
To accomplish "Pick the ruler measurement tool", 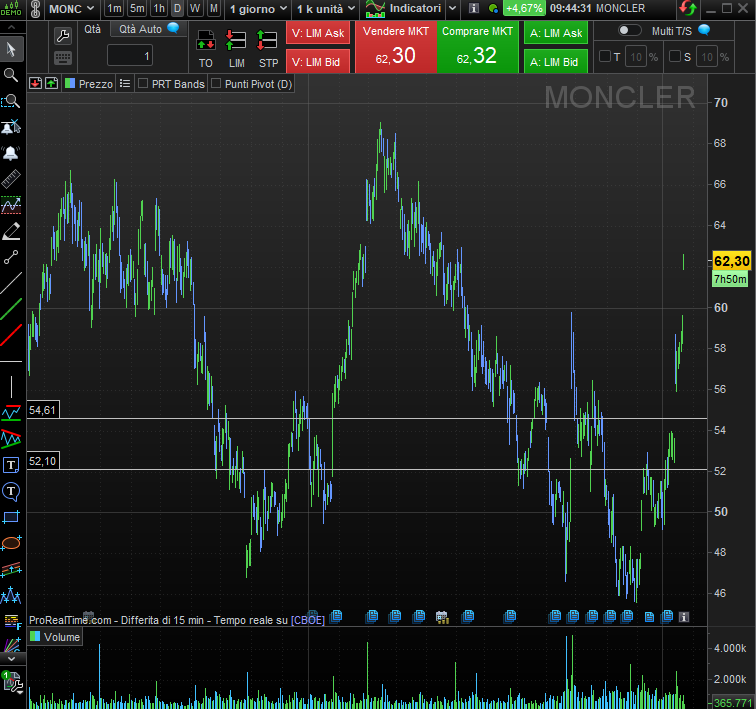I will click(x=11, y=179).
